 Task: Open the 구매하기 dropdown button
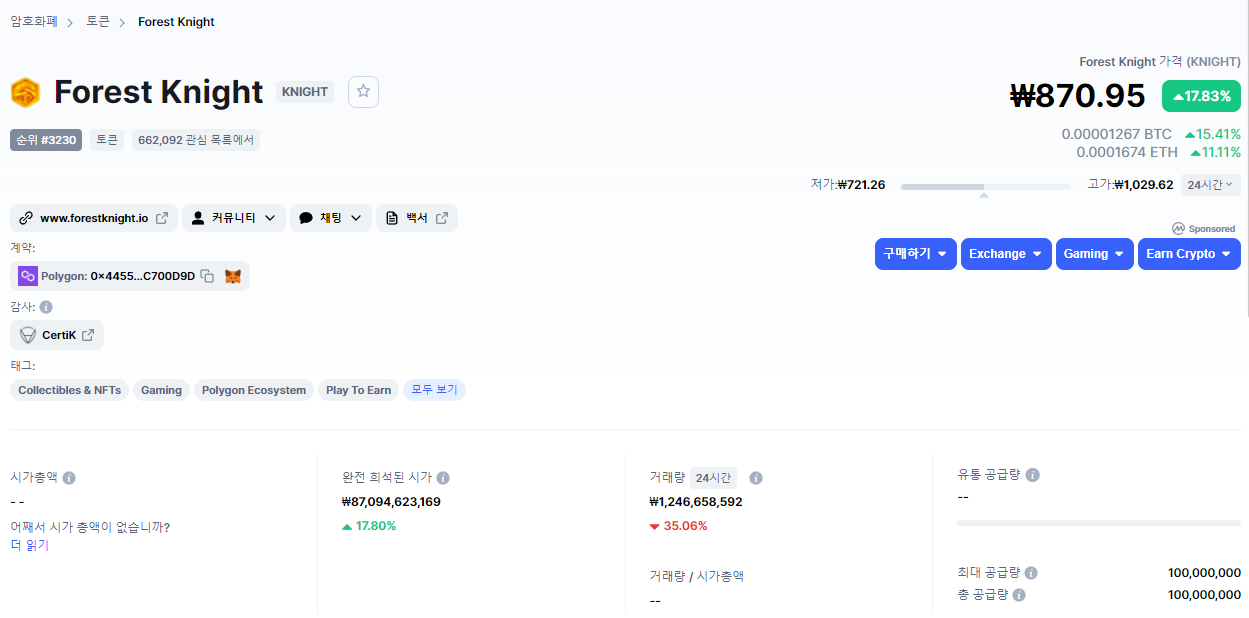(x=916, y=254)
